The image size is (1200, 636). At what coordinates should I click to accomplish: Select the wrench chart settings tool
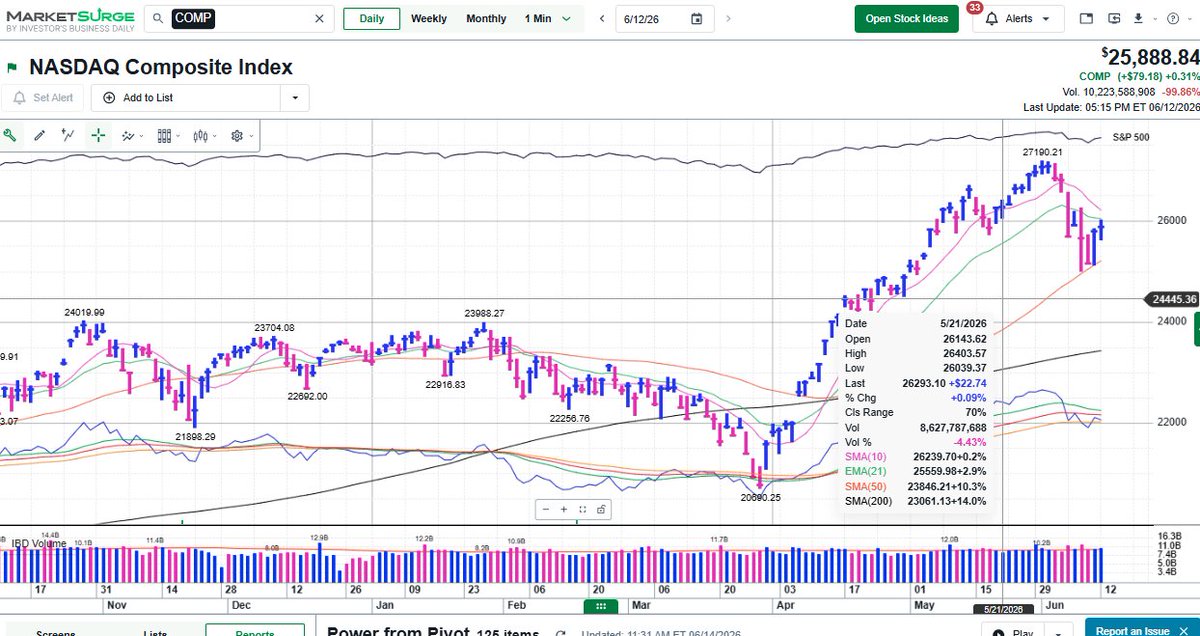pos(10,136)
